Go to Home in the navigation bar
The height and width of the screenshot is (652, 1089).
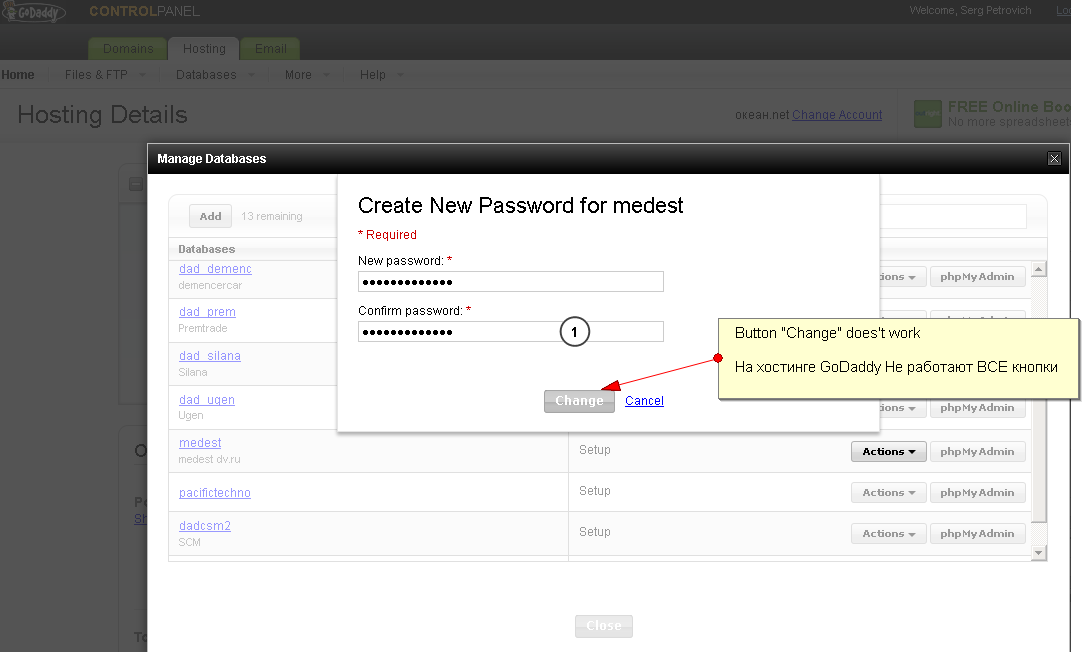[17, 74]
